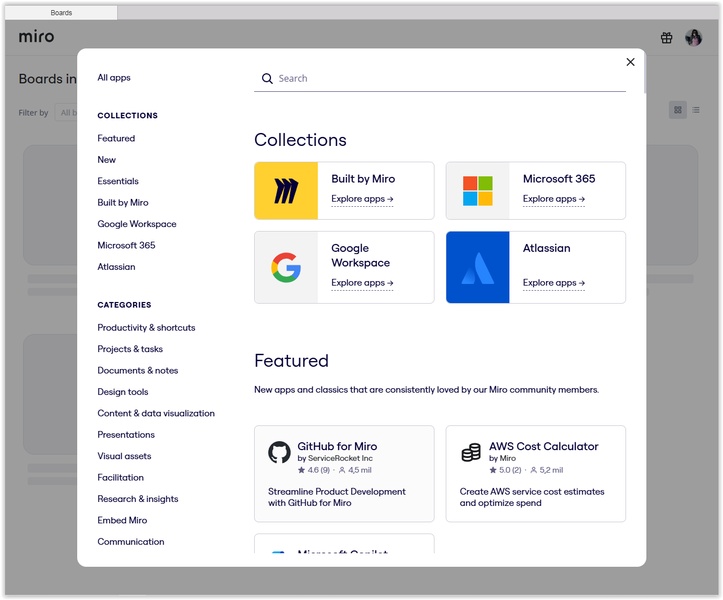
Task: Click the Atlassian logo icon
Action: point(478,267)
